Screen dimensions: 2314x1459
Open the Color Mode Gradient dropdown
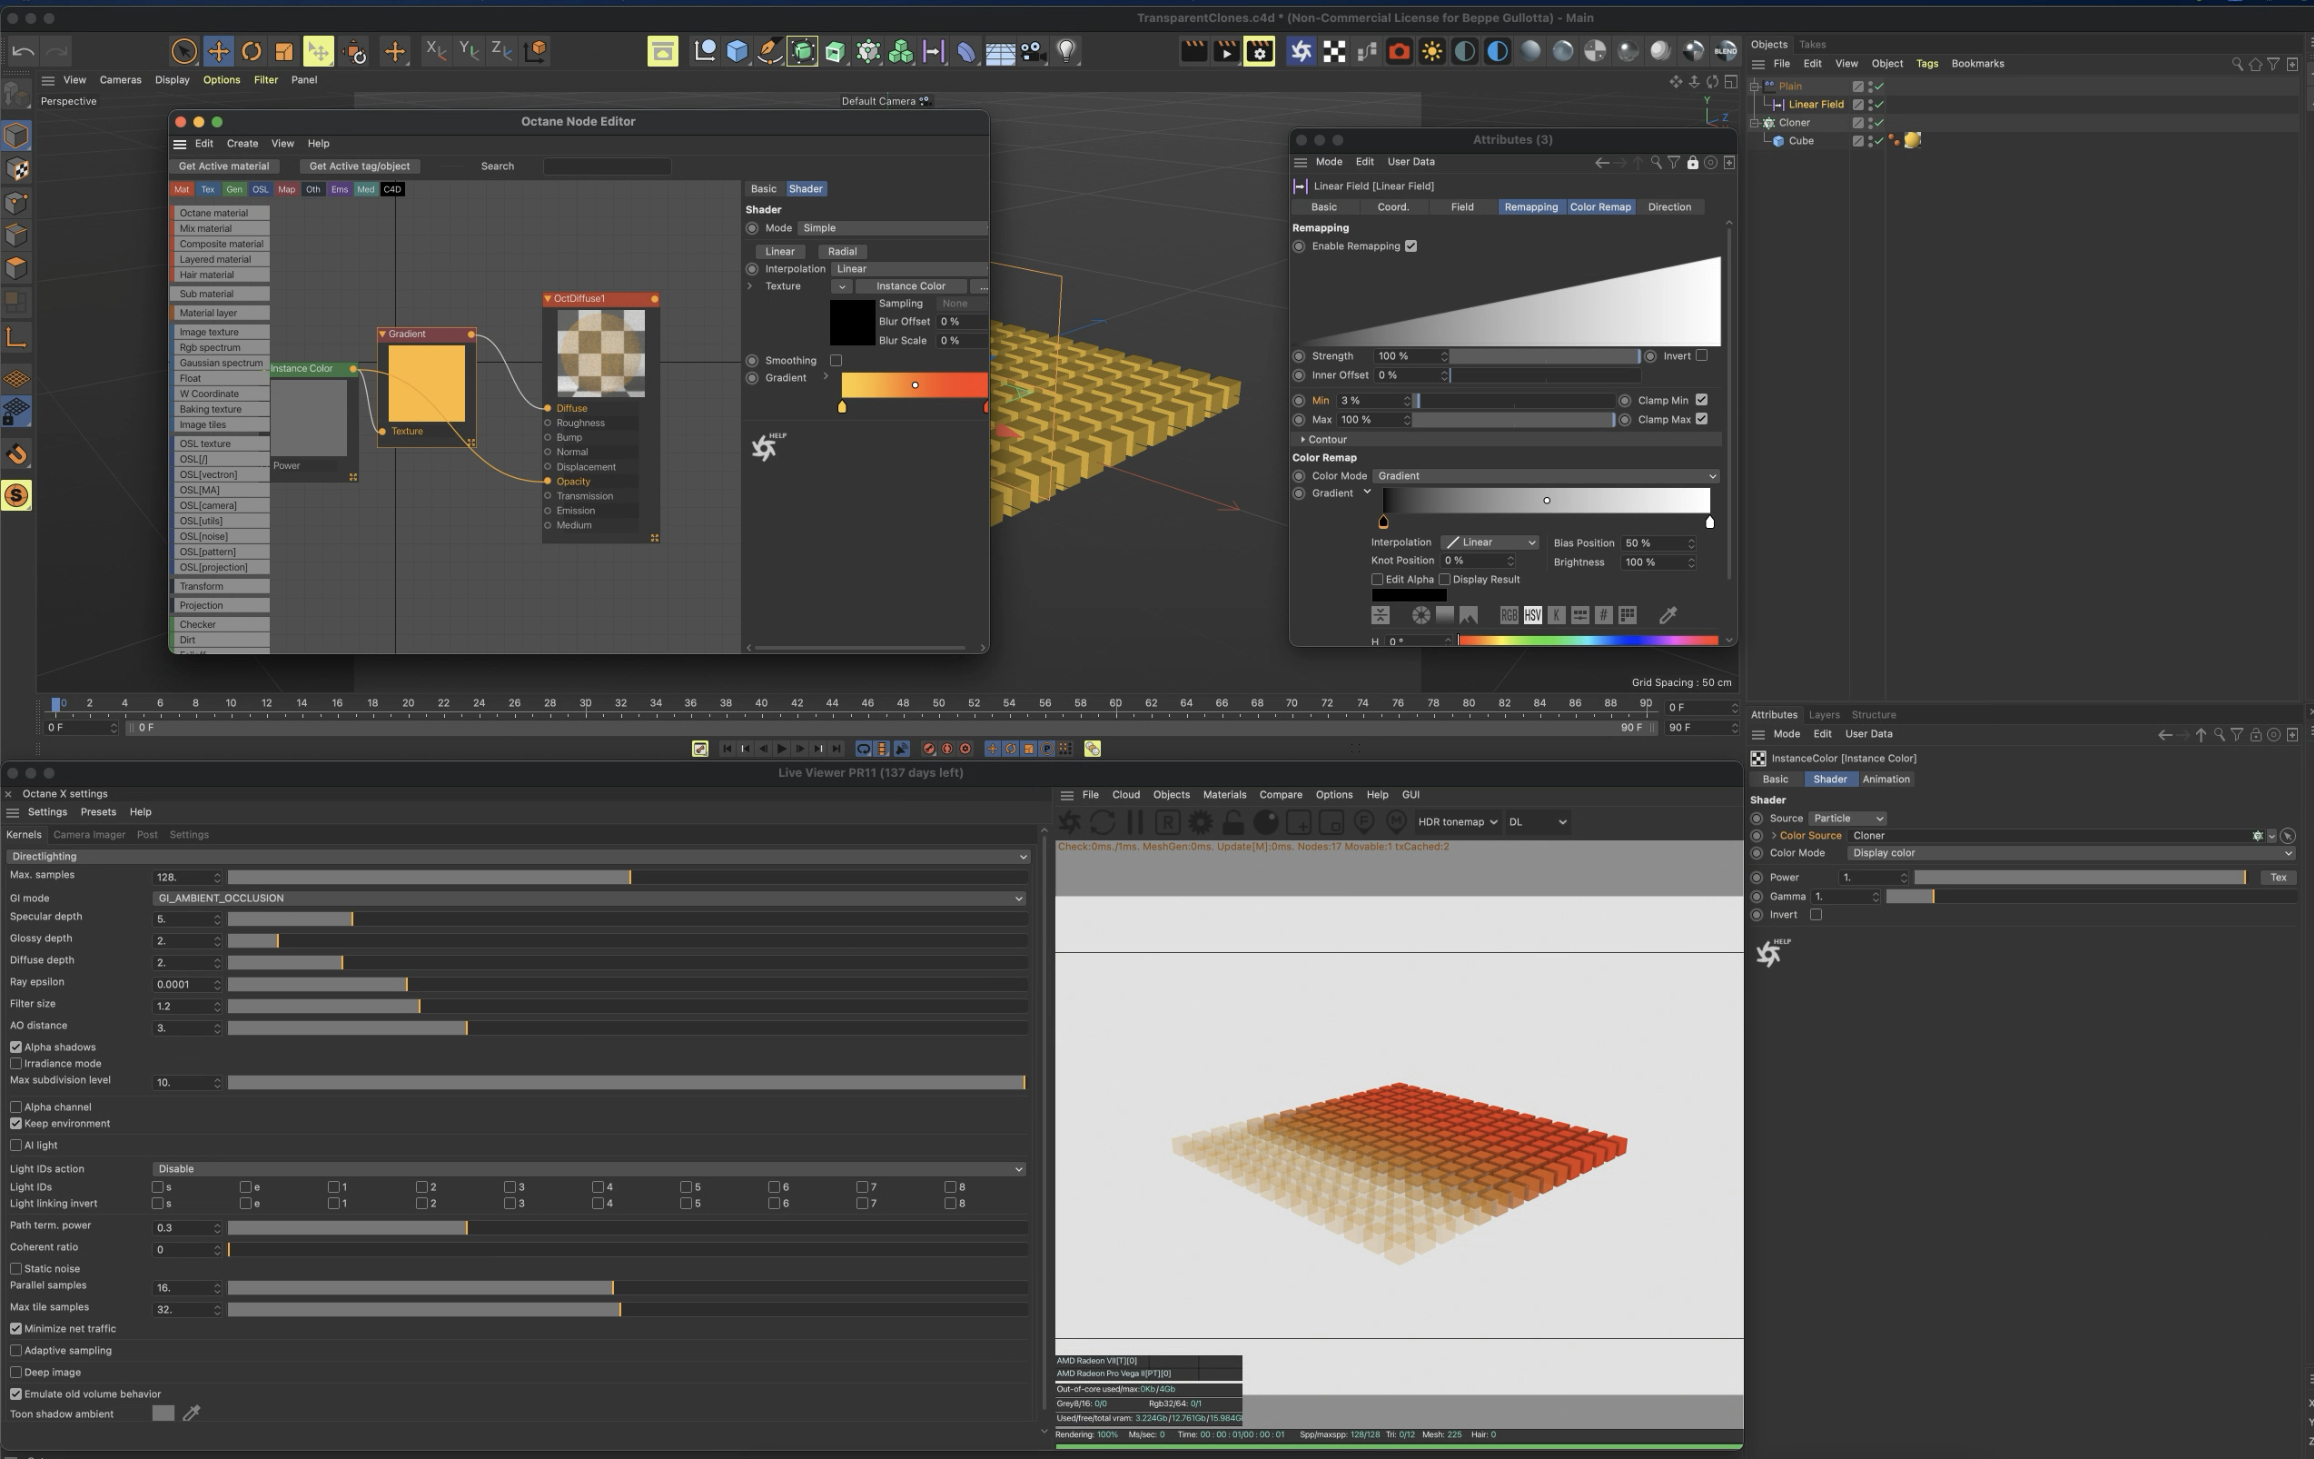coord(1545,476)
